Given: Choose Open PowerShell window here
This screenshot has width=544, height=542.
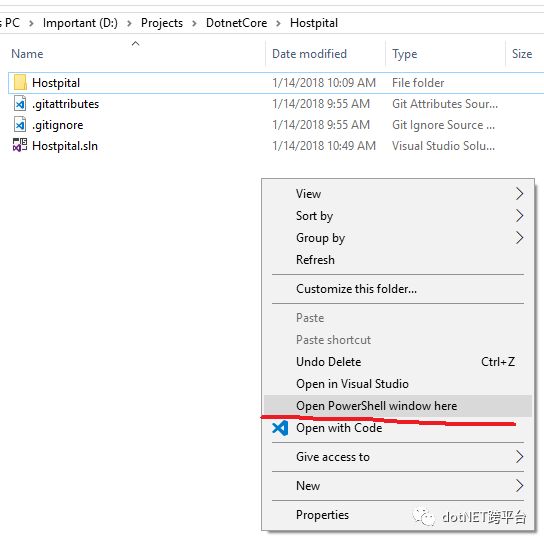Looking at the screenshot, I should pos(398,406).
